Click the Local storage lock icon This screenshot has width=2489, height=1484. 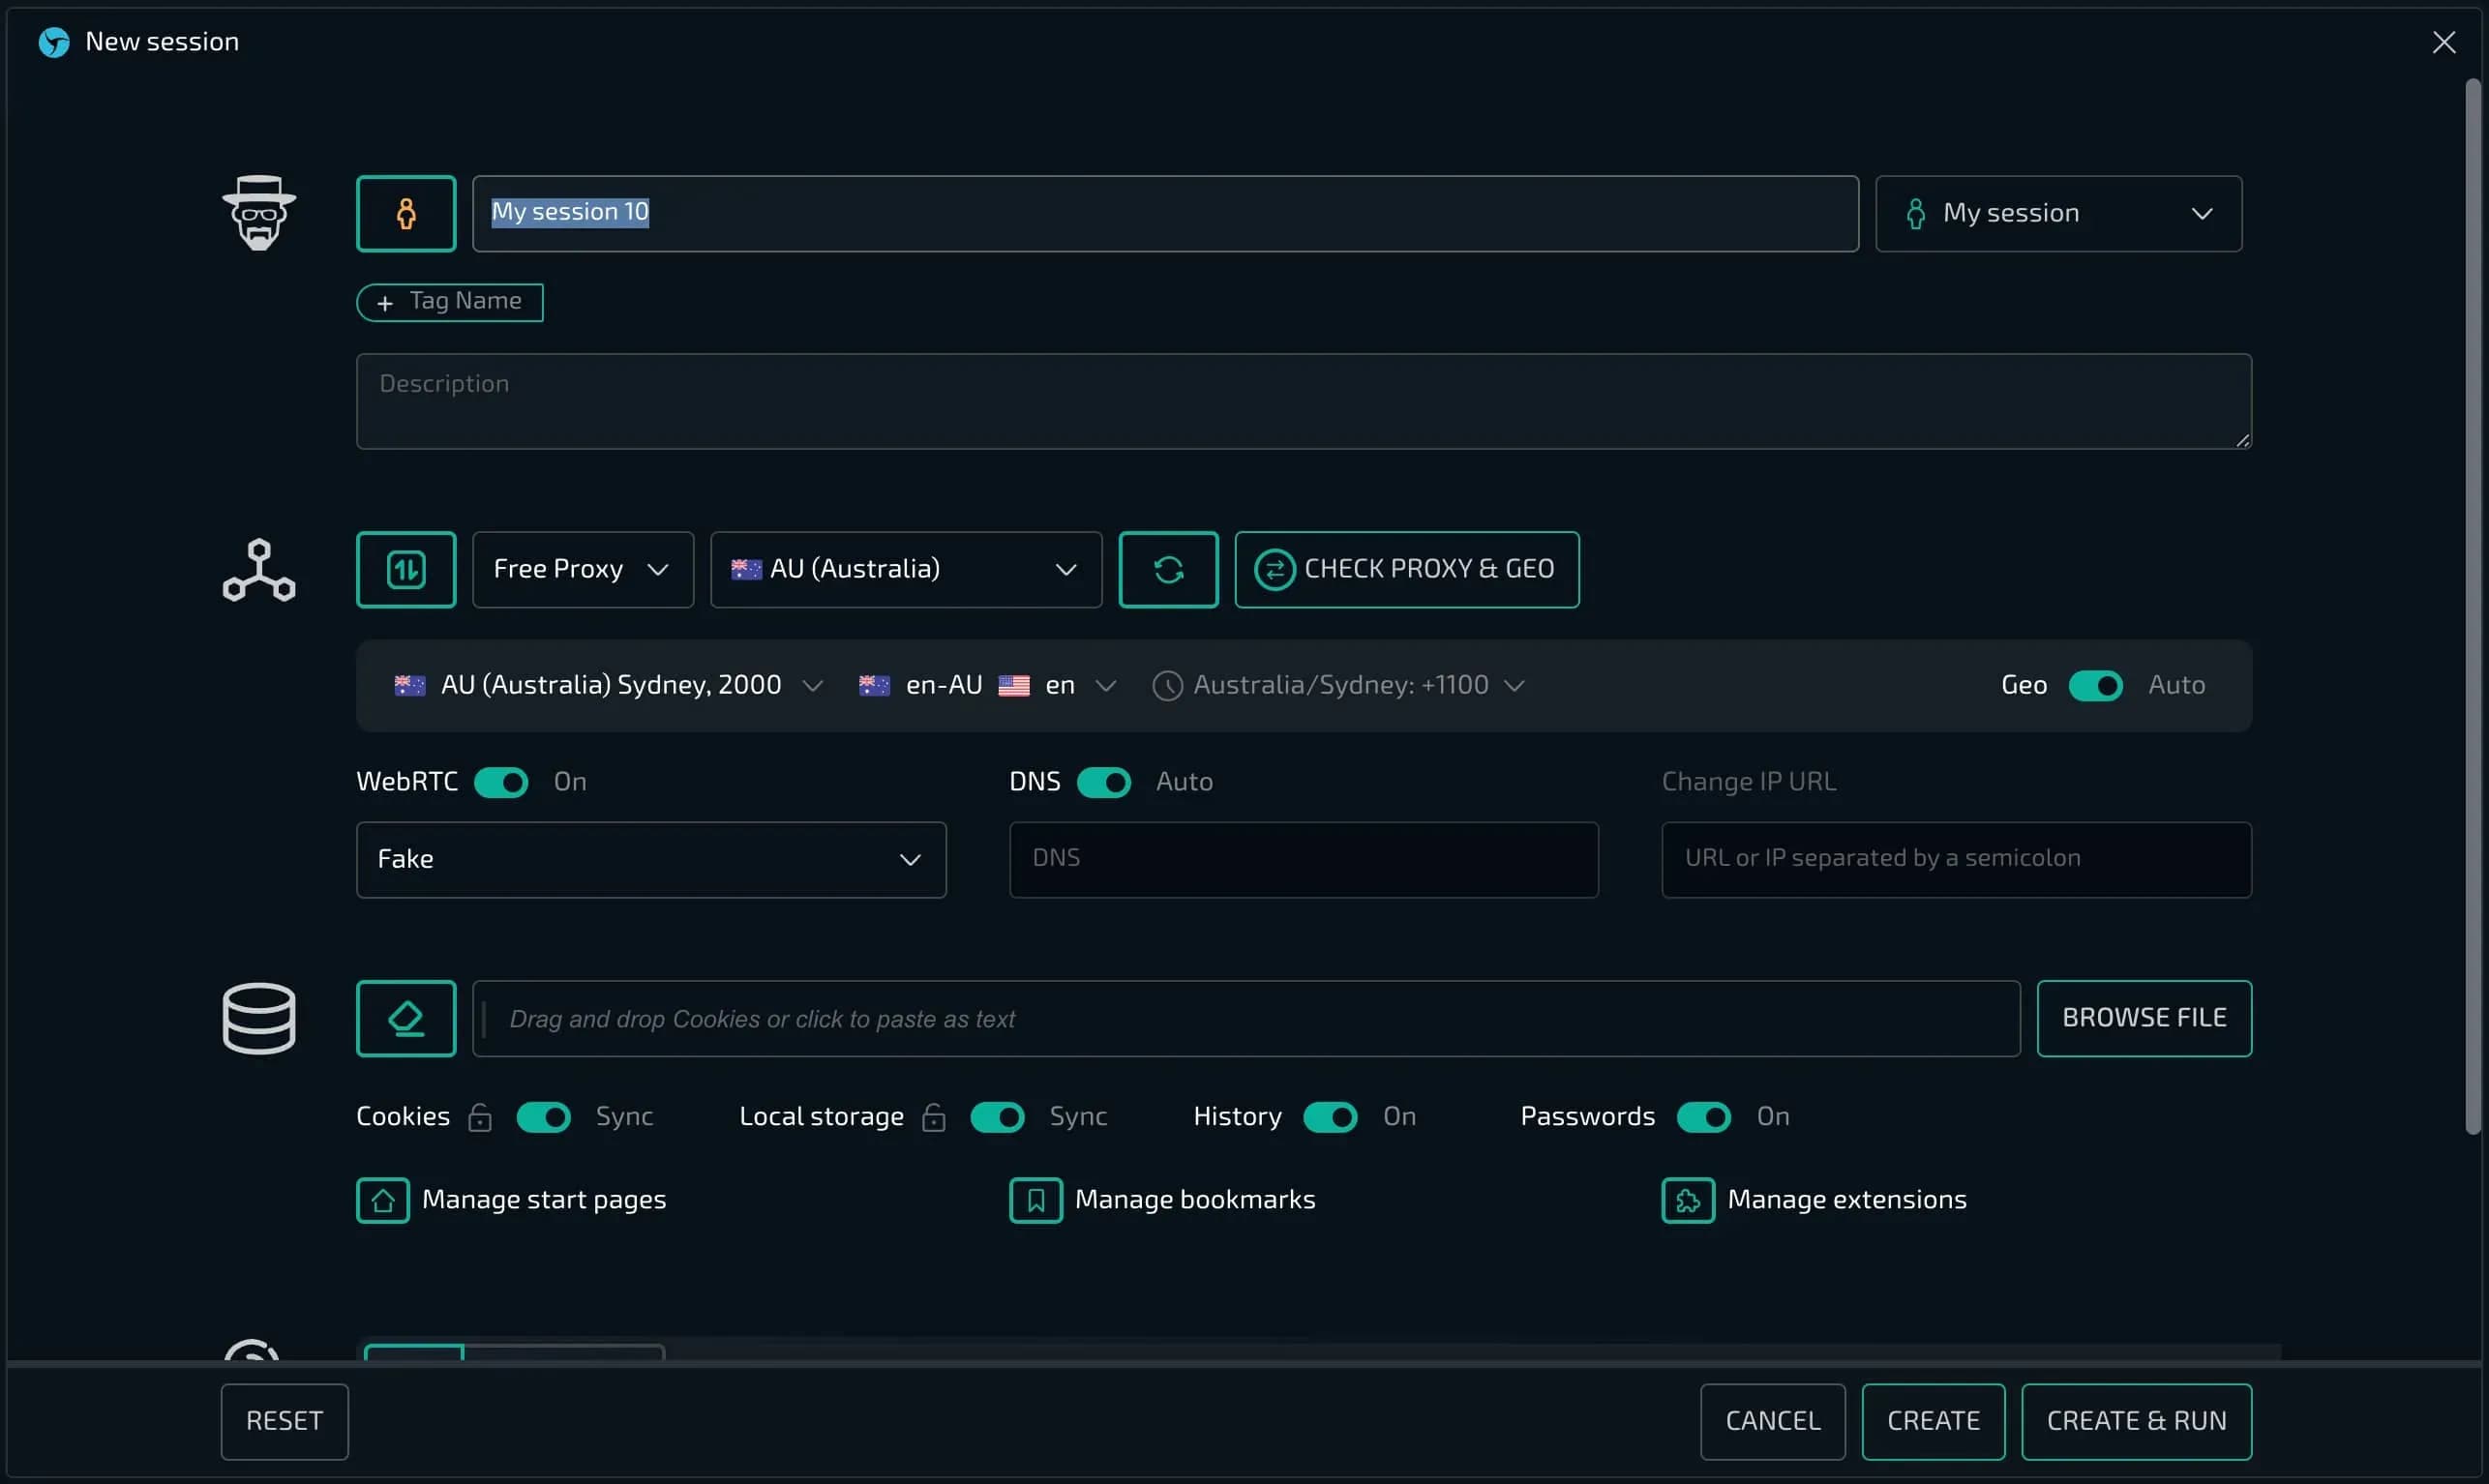[x=934, y=1117]
